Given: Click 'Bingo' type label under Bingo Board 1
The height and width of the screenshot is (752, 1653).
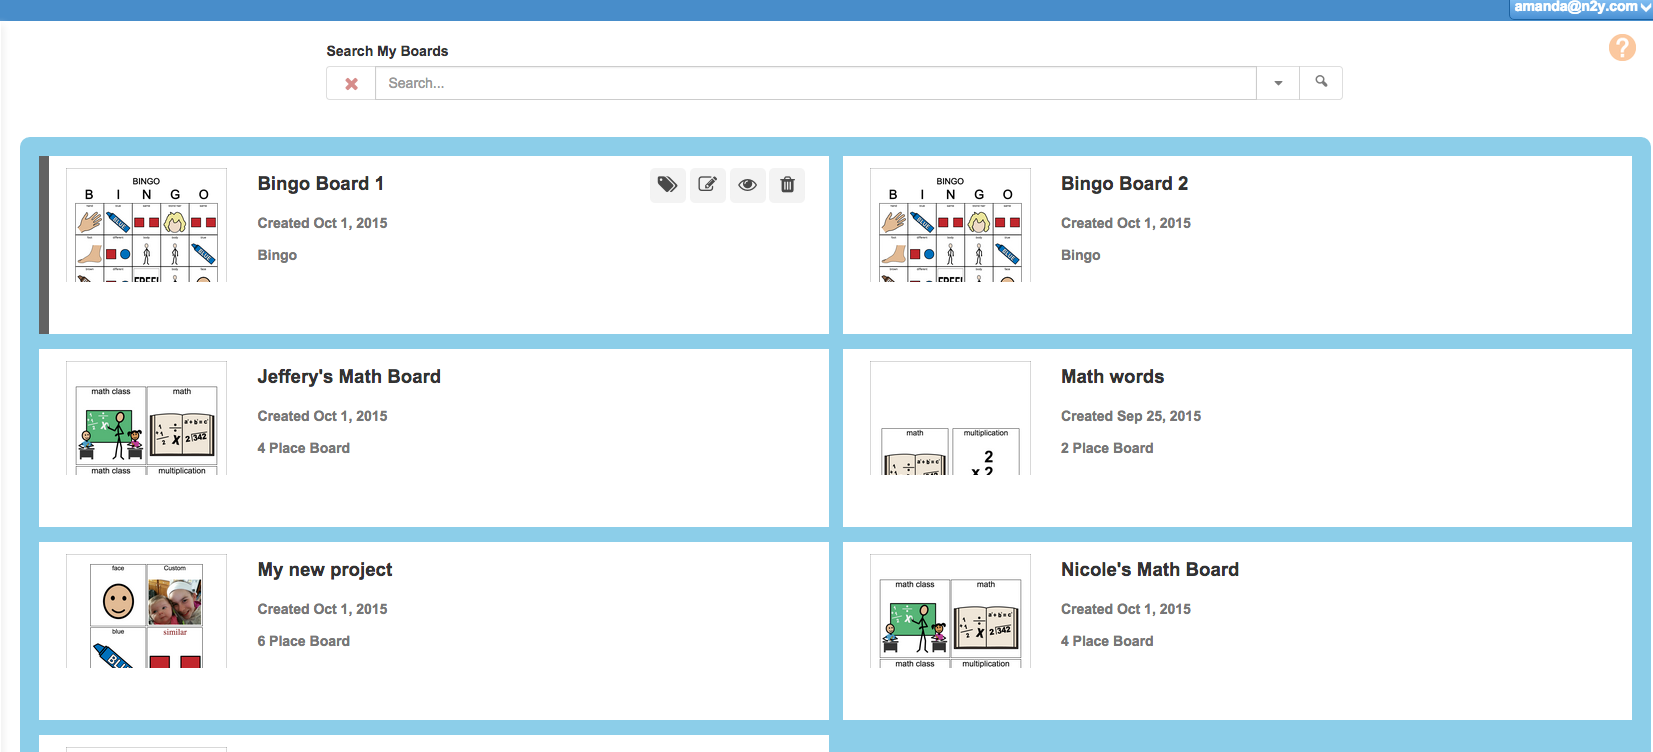Looking at the screenshot, I should [277, 255].
